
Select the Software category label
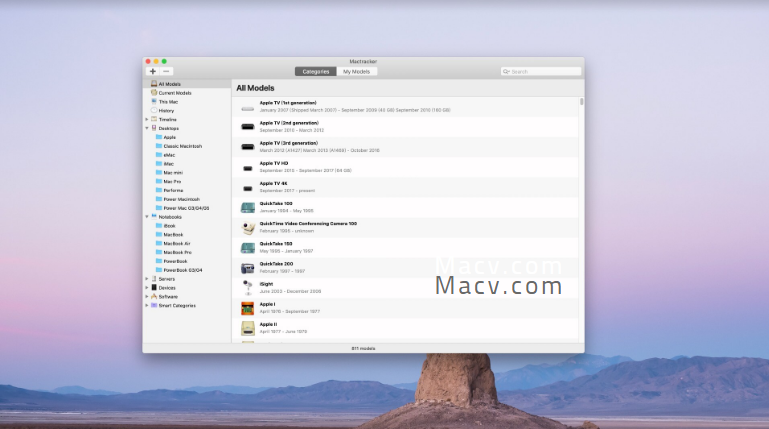(x=168, y=297)
